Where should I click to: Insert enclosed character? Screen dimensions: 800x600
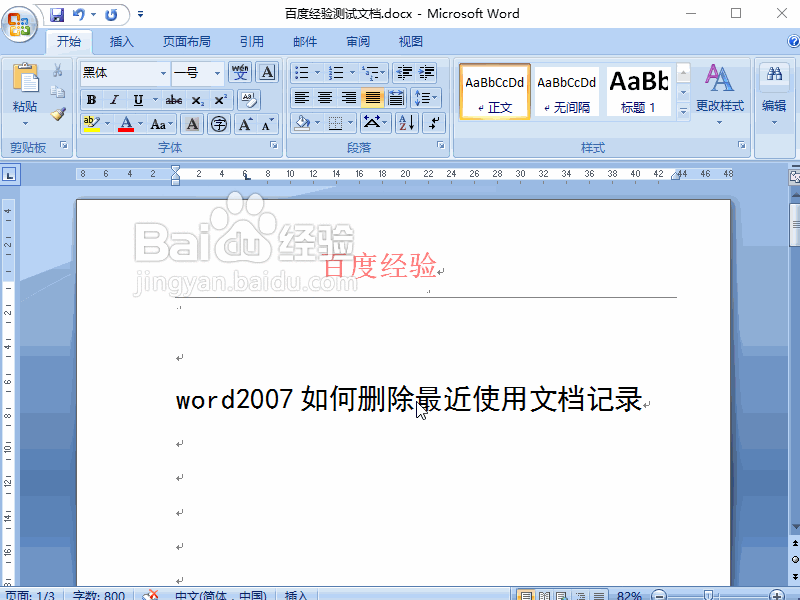[x=219, y=124]
